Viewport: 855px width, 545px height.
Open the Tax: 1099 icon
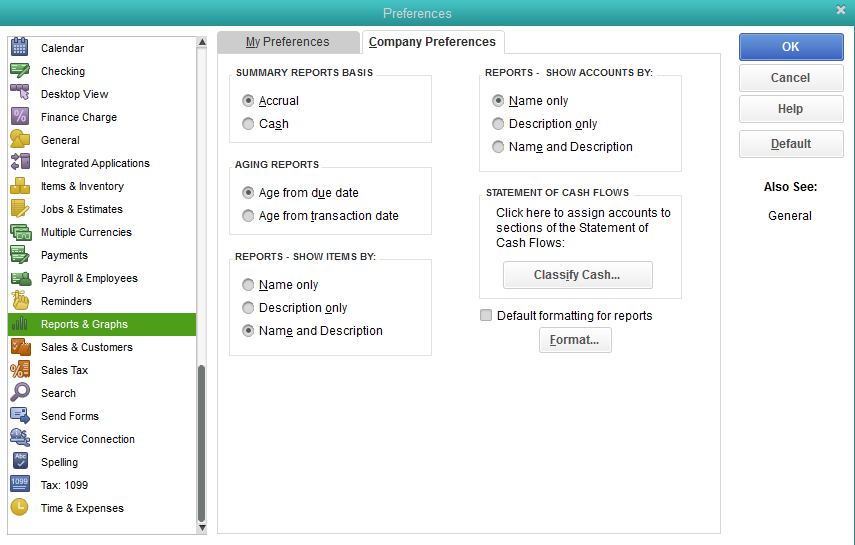point(20,484)
